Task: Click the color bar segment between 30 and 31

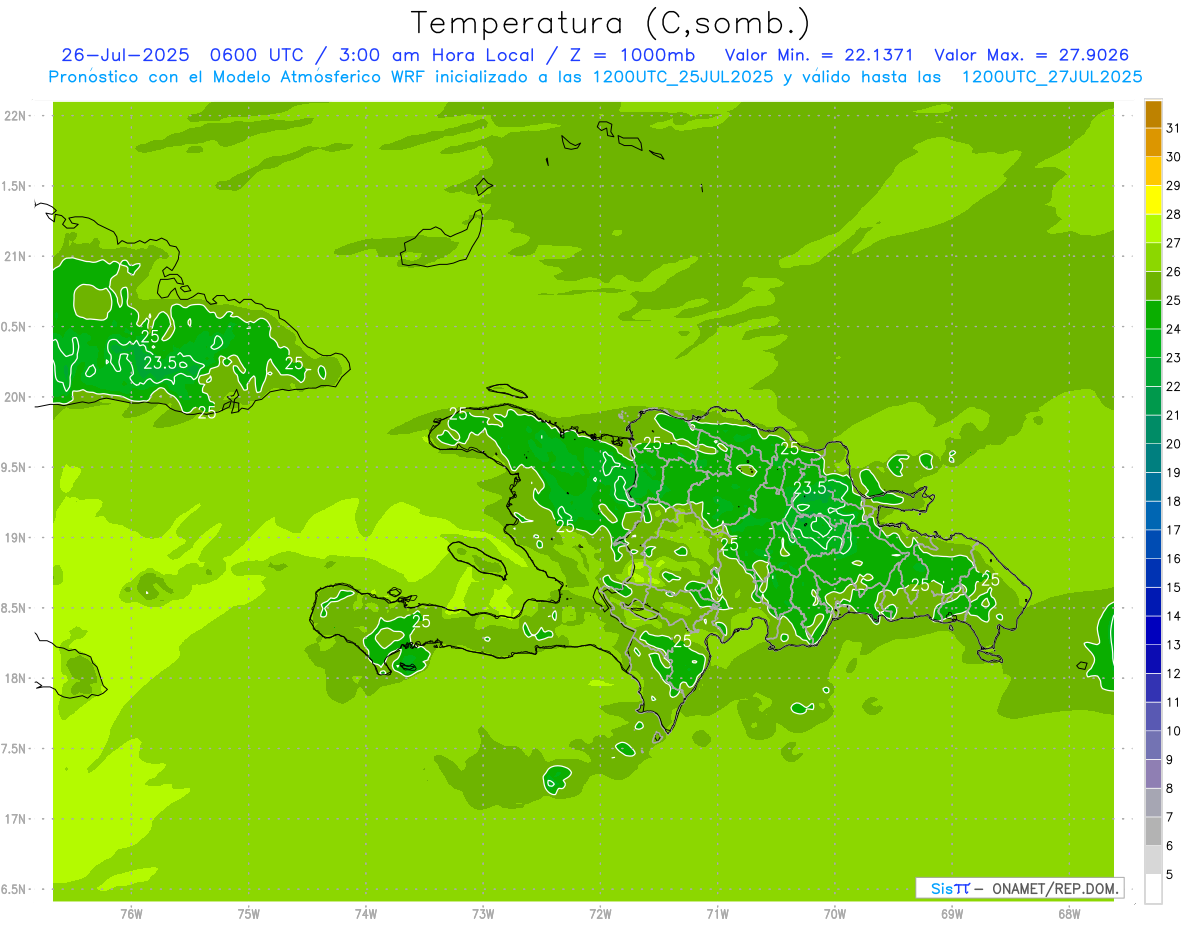Action: [x=1153, y=142]
